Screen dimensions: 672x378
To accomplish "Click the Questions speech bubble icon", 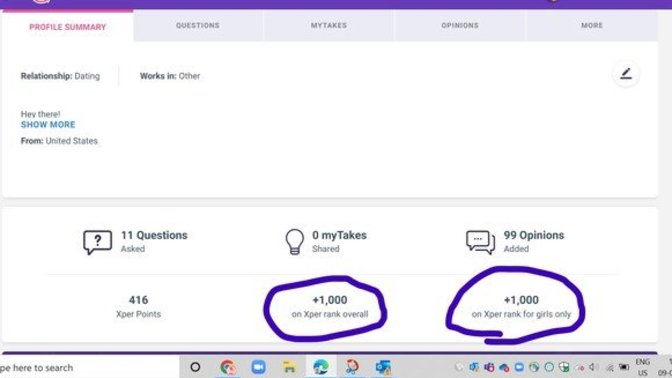I will [x=97, y=242].
